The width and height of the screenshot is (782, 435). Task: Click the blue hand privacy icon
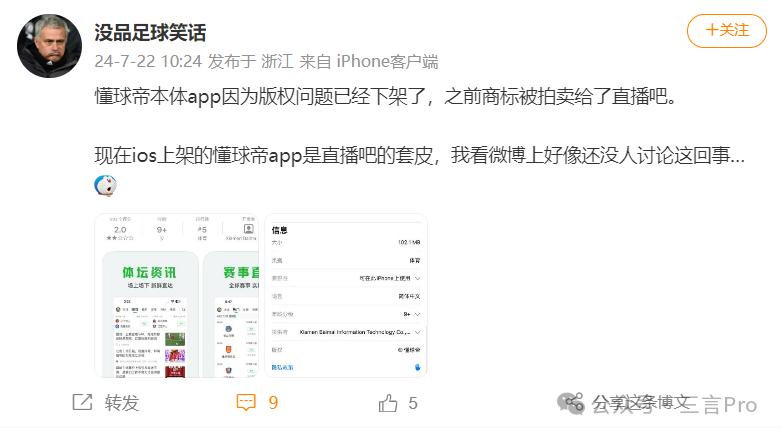[x=417, y=367]
